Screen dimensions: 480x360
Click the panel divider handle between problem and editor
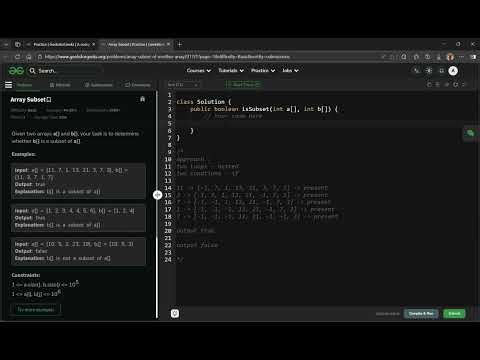click(157, 195)
